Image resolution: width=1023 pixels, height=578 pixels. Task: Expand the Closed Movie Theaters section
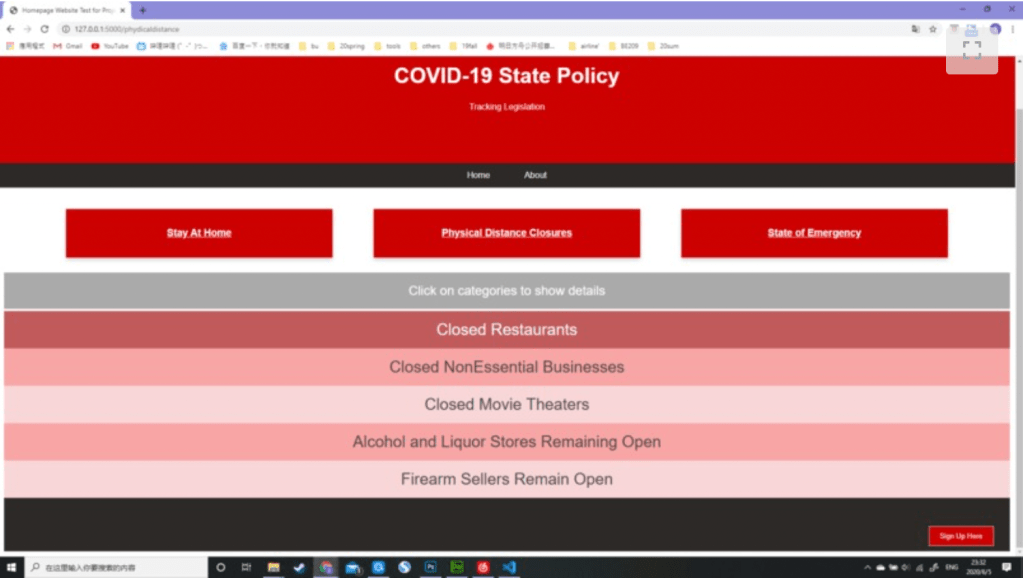click(506, 405)
